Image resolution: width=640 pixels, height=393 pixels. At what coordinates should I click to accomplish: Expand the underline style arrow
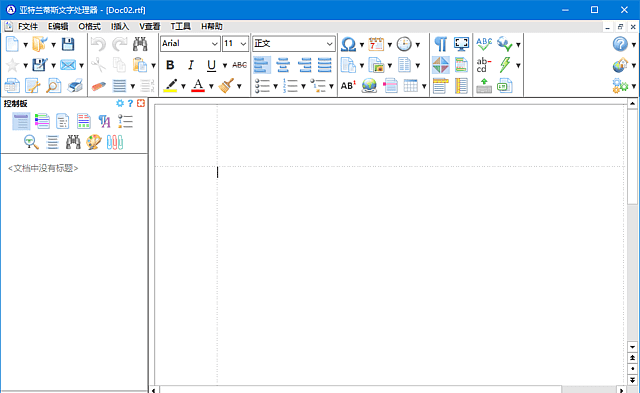(224, 65)
